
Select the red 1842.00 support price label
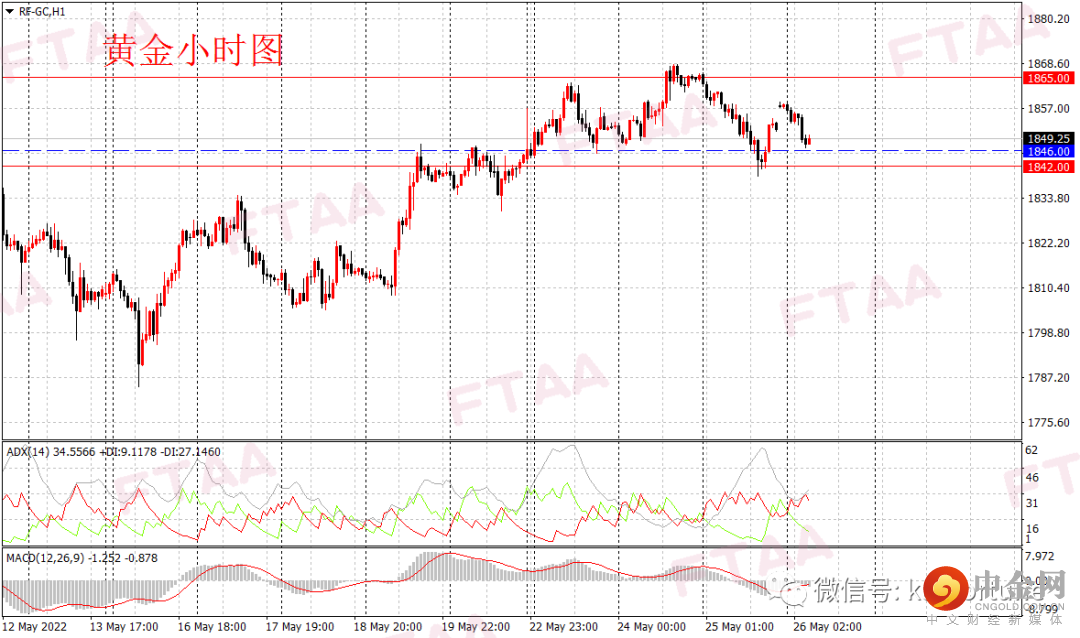point(1048,167)
